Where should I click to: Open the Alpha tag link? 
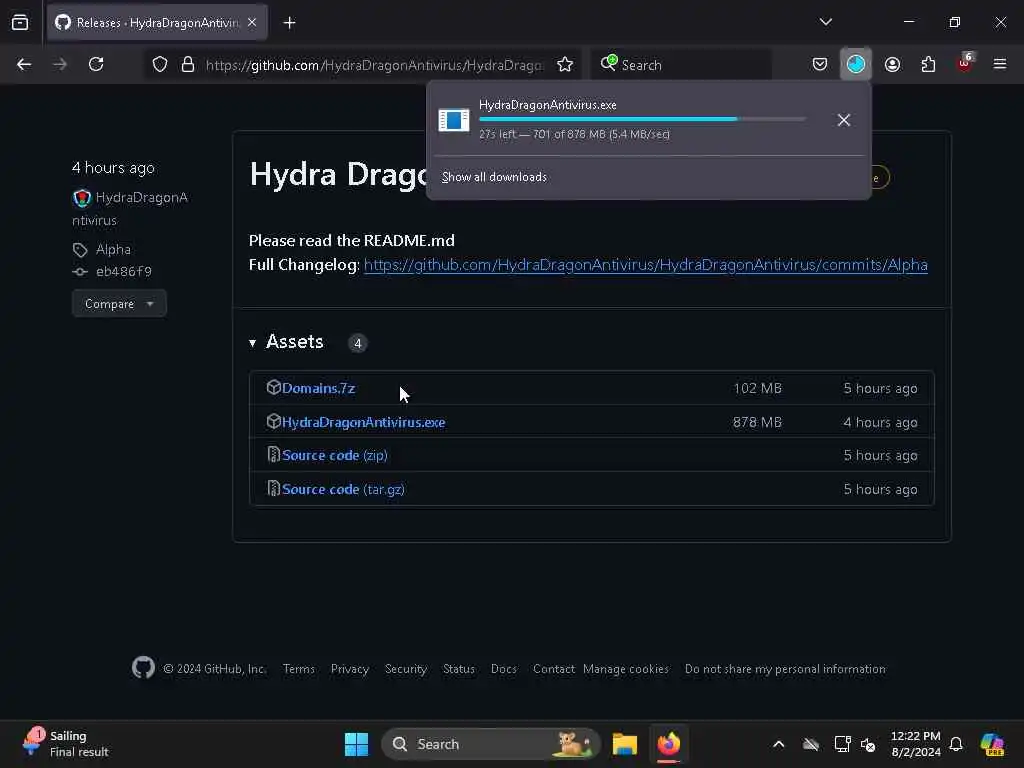[x=113, y=249]
